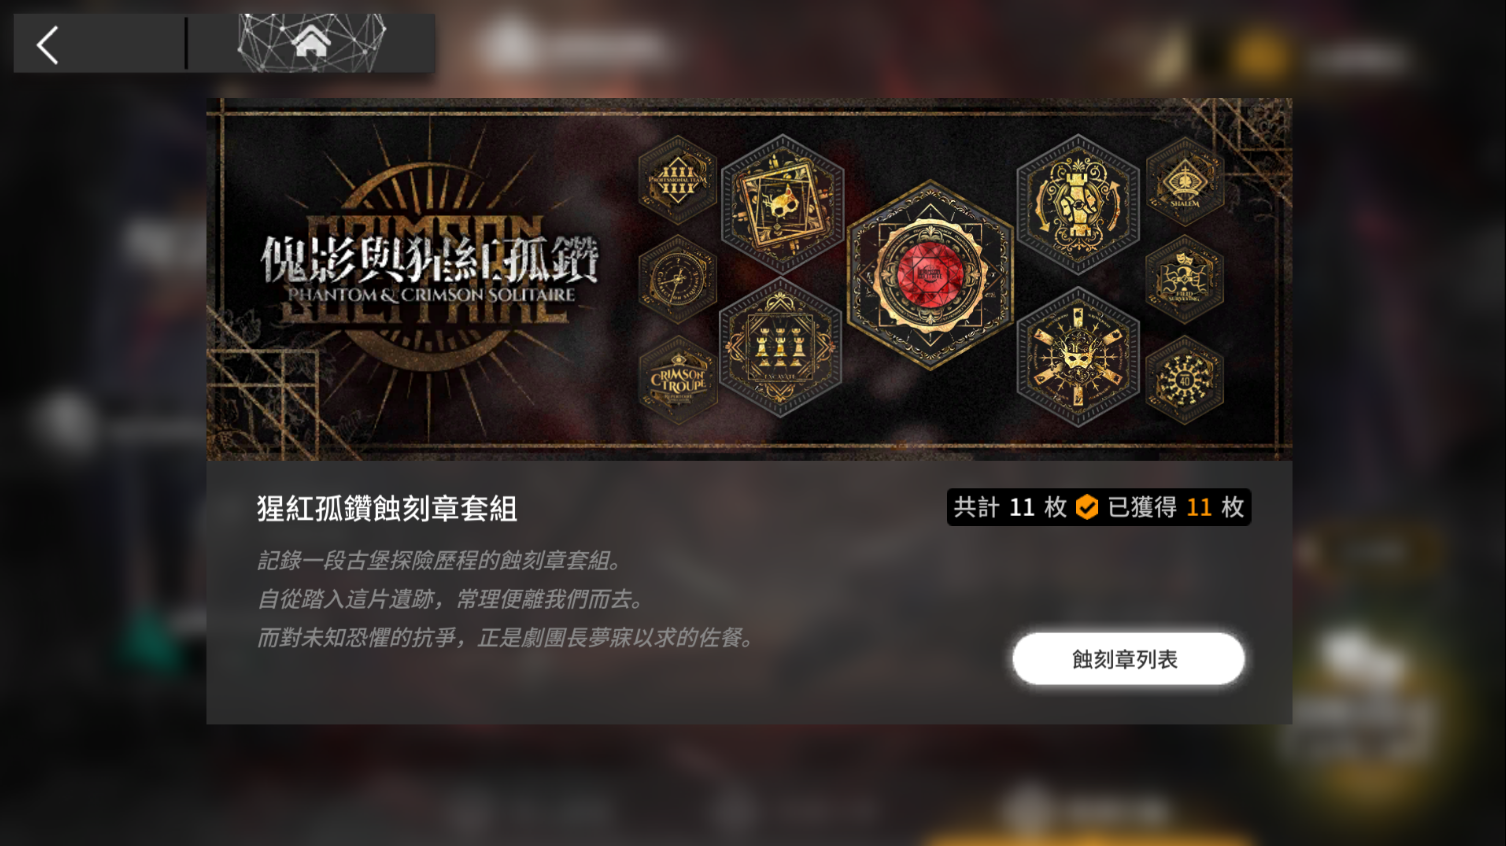Select the Collection Sequence compass medal
1506x846 pixels.
[677, 280]
